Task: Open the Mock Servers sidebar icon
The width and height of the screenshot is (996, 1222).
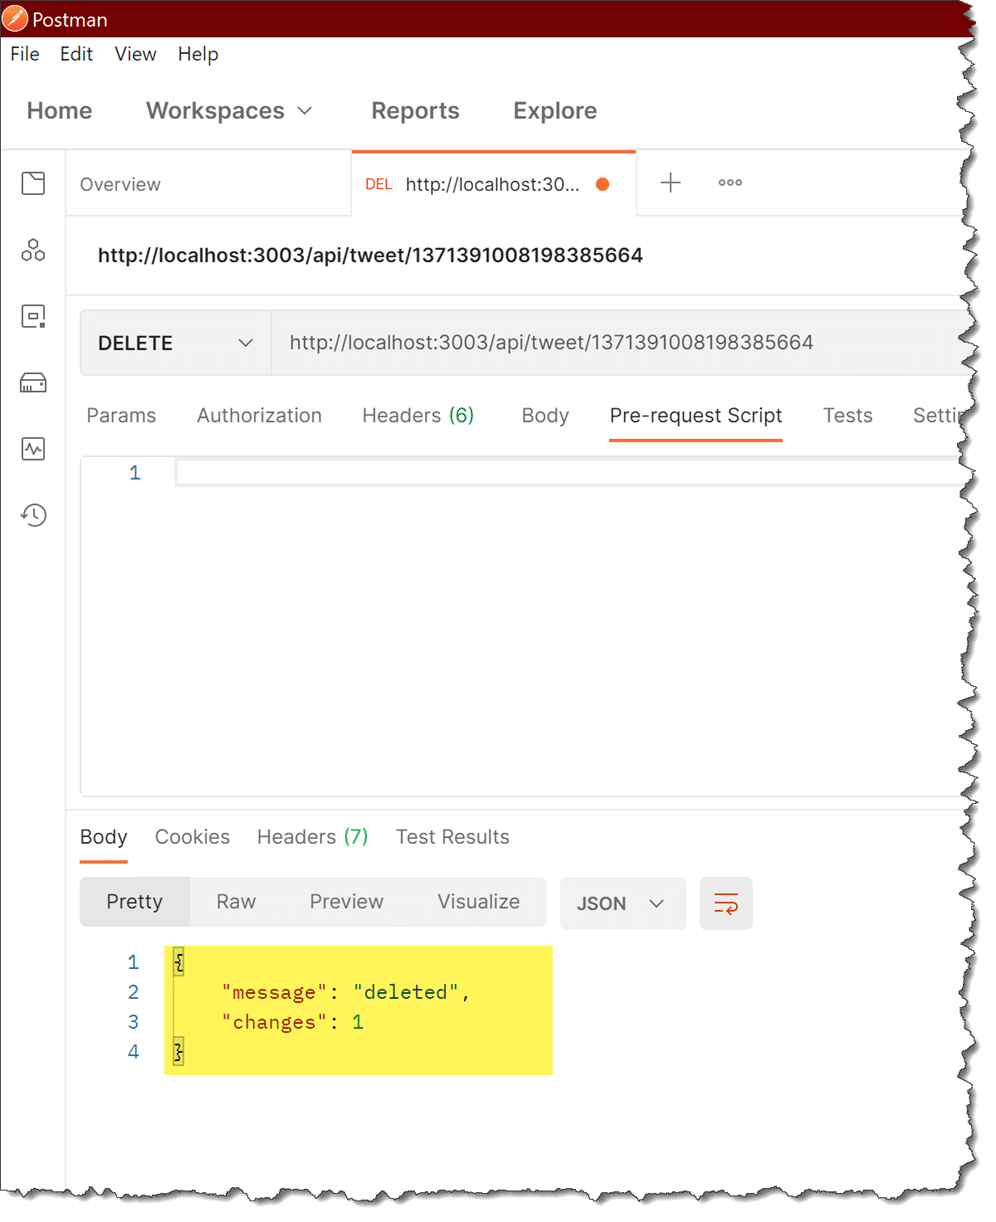Action: click(x=33, y=383)
